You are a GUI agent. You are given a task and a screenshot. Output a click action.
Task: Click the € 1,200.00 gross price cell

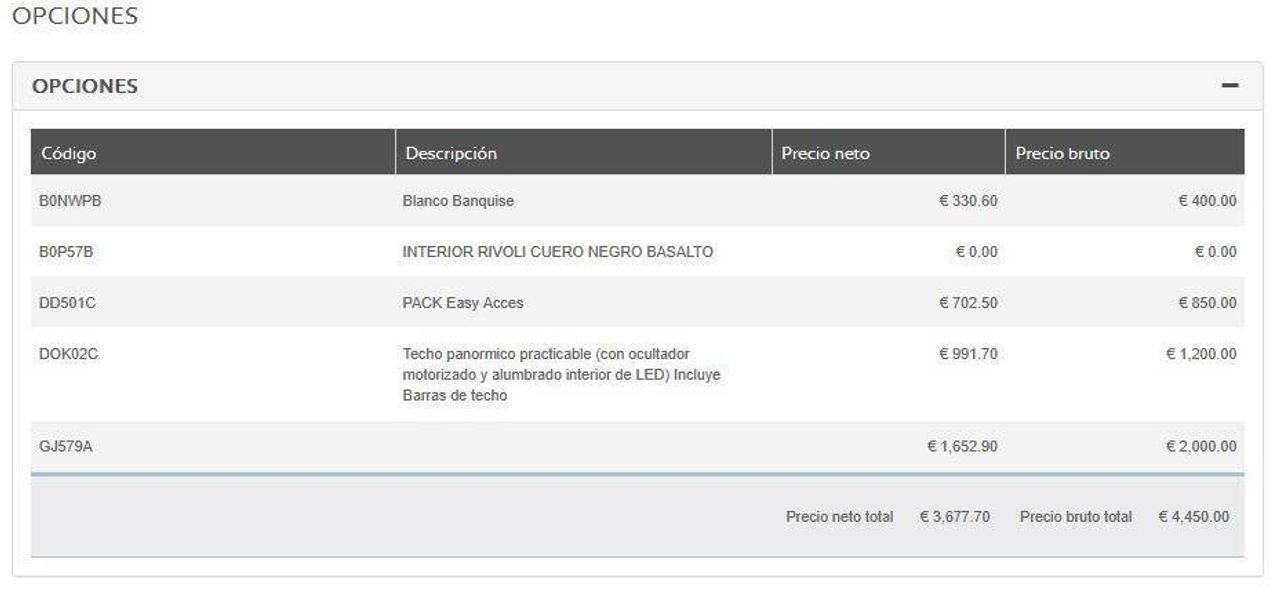1201,354
